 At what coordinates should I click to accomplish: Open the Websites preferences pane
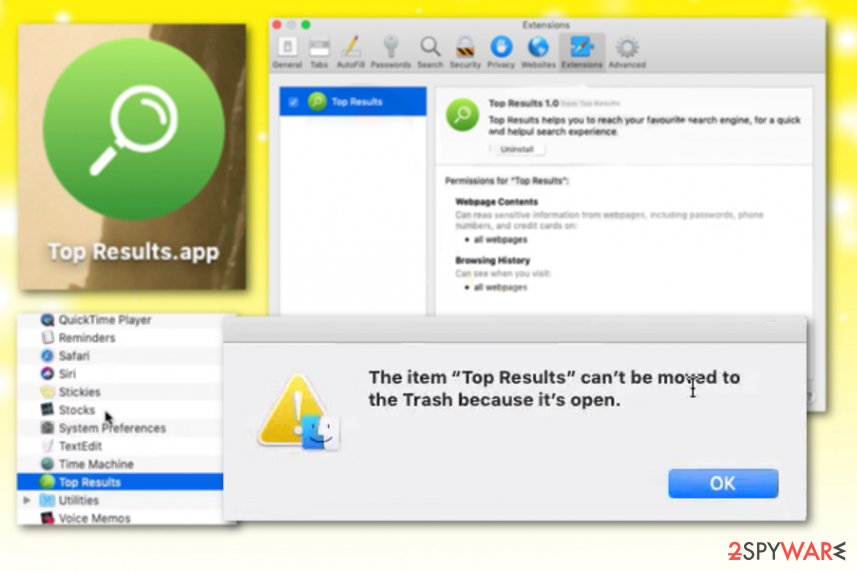point(538,52)
